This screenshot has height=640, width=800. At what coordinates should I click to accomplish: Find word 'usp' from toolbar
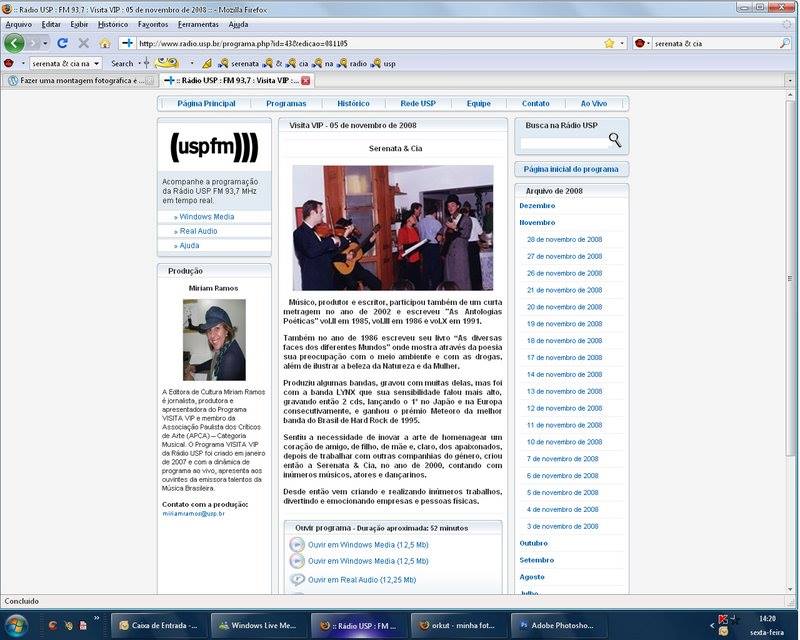384,64
